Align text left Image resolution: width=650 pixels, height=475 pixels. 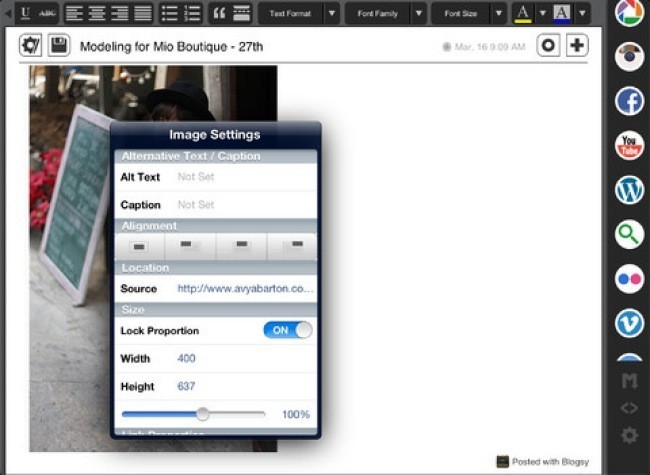pyautogui.click(x=75, y=13)
